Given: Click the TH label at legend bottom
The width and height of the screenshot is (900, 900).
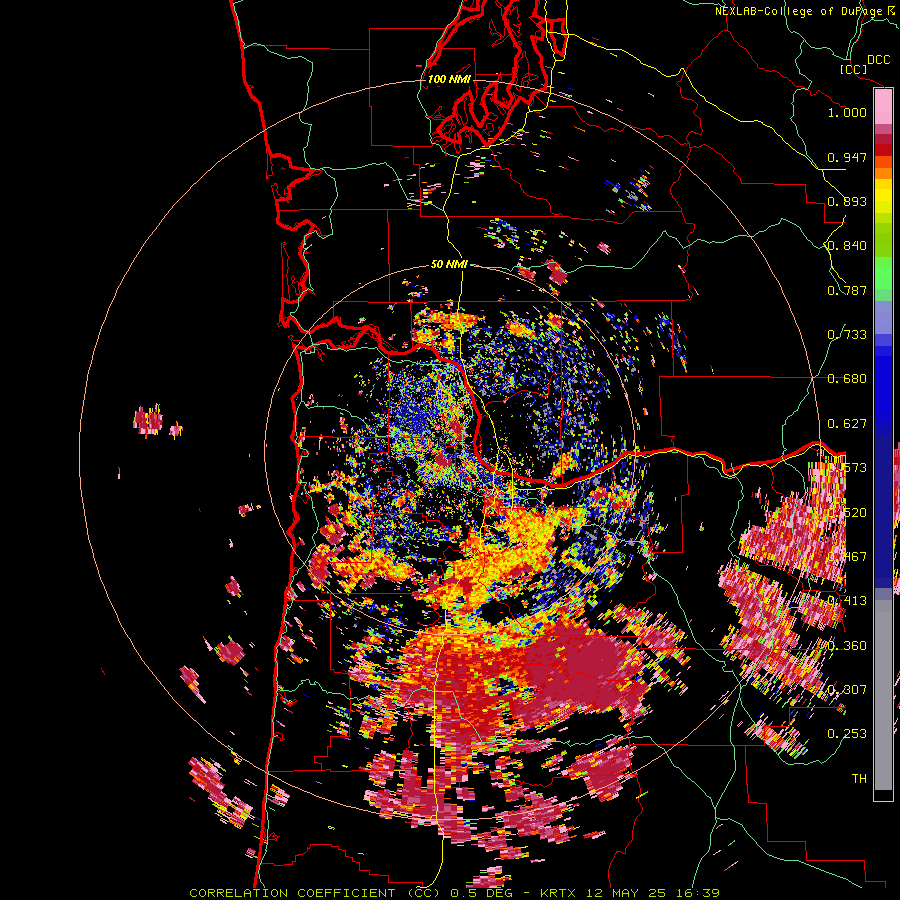Looking at the screenshot, I should click(859, 779).
